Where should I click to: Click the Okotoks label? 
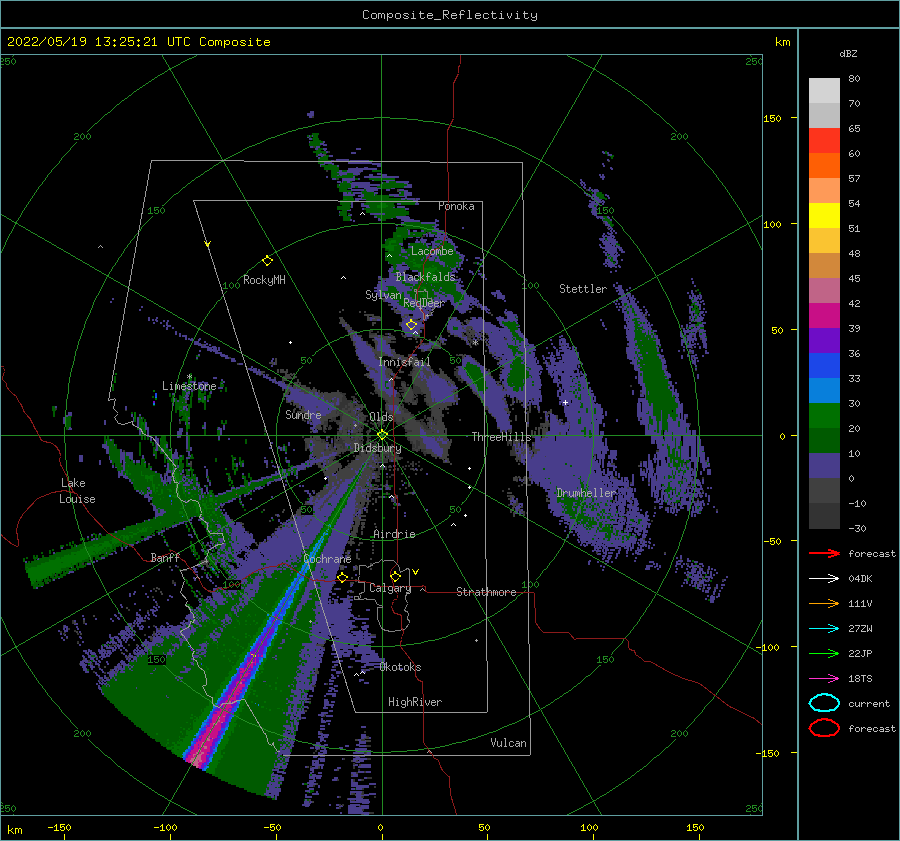pyautogui.click(x=400, y=667)
